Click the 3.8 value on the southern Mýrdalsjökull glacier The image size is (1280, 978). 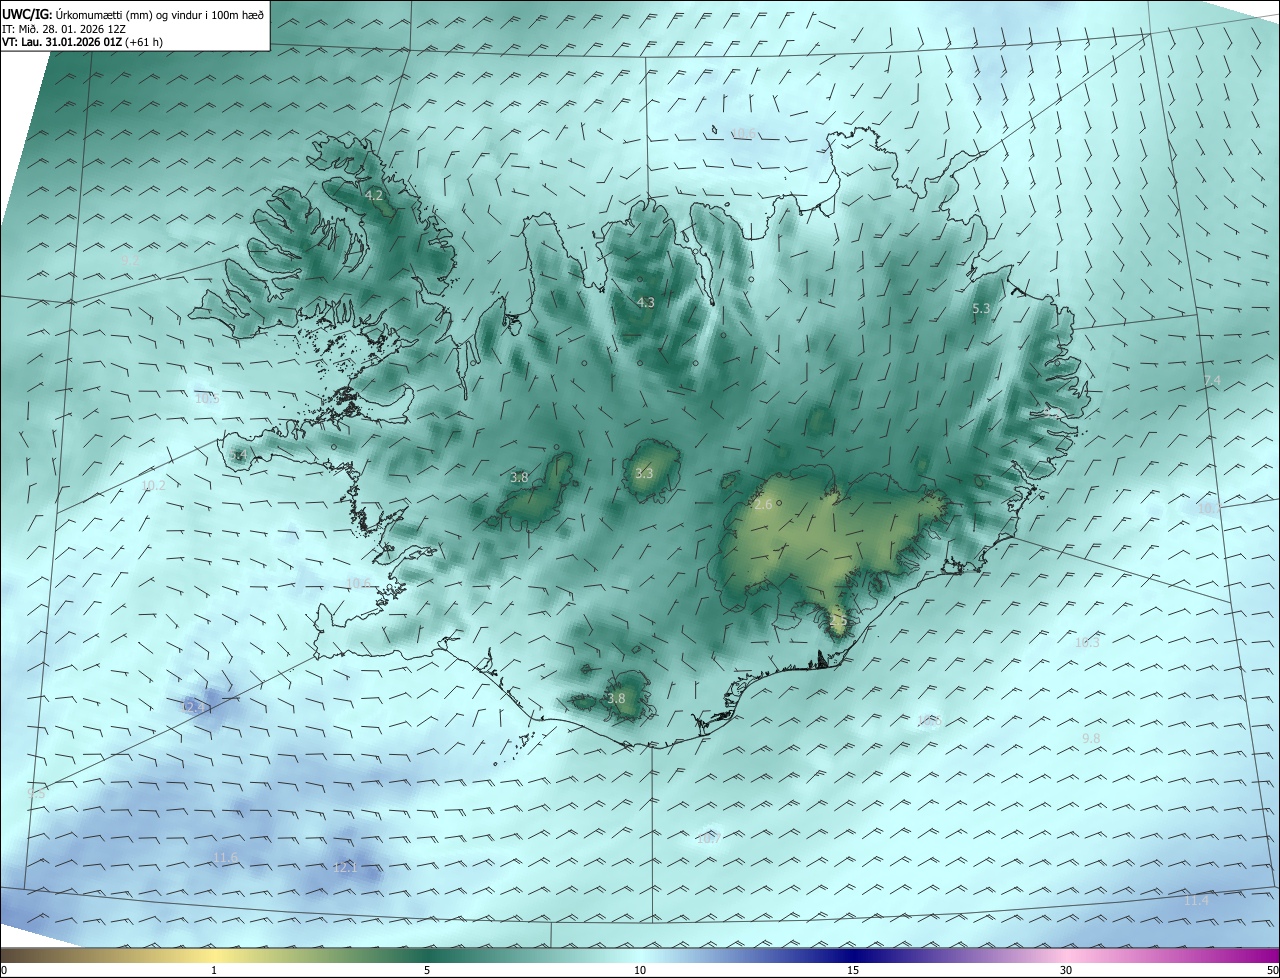click(616, 699)
